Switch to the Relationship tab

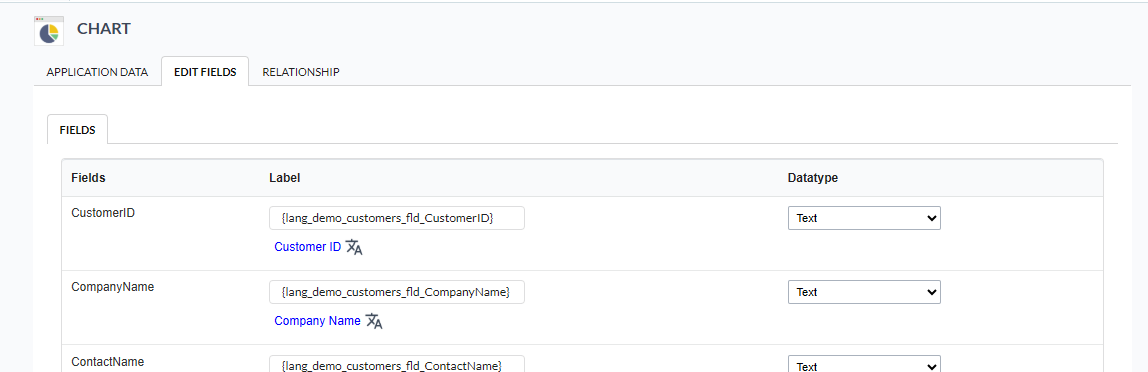pyautogui.click(x=300, y=72)
